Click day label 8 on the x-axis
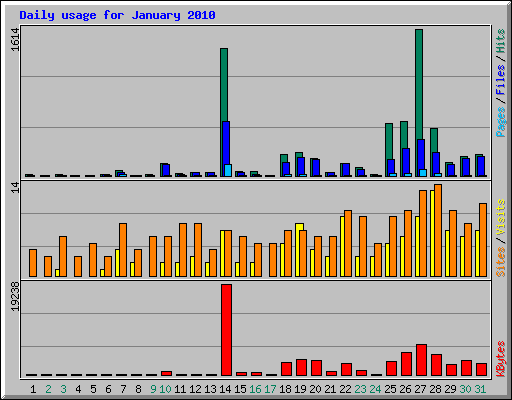This screenshot has height=400, width=512. tap(138, 389)
